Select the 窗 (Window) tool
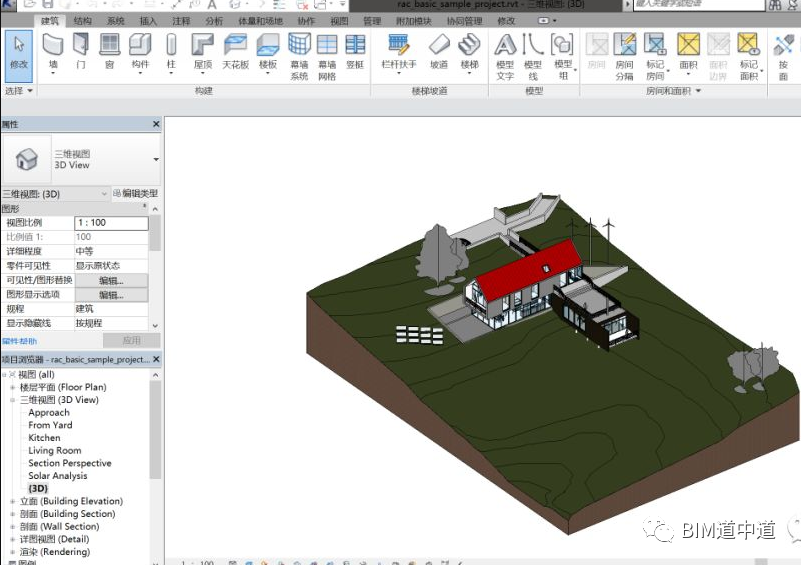Image resolution: width=801 pixels, height=565 pixels. click(x=109, y=52)
